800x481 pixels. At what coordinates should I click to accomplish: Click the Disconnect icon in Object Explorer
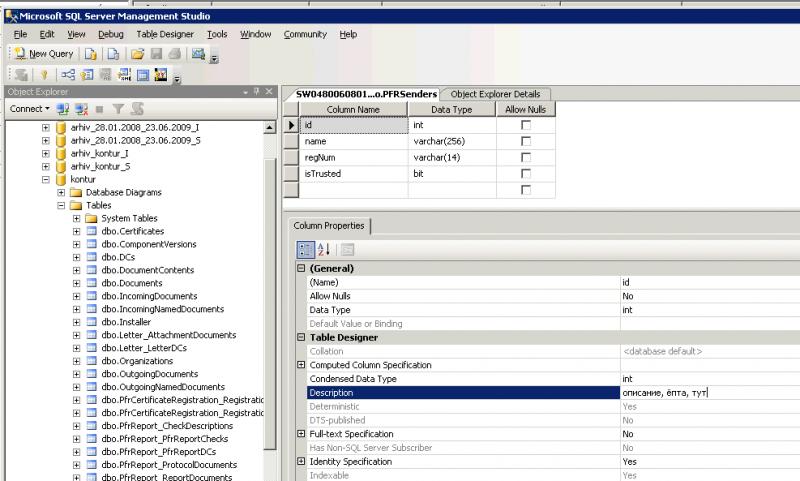click(x=81, y=109)
